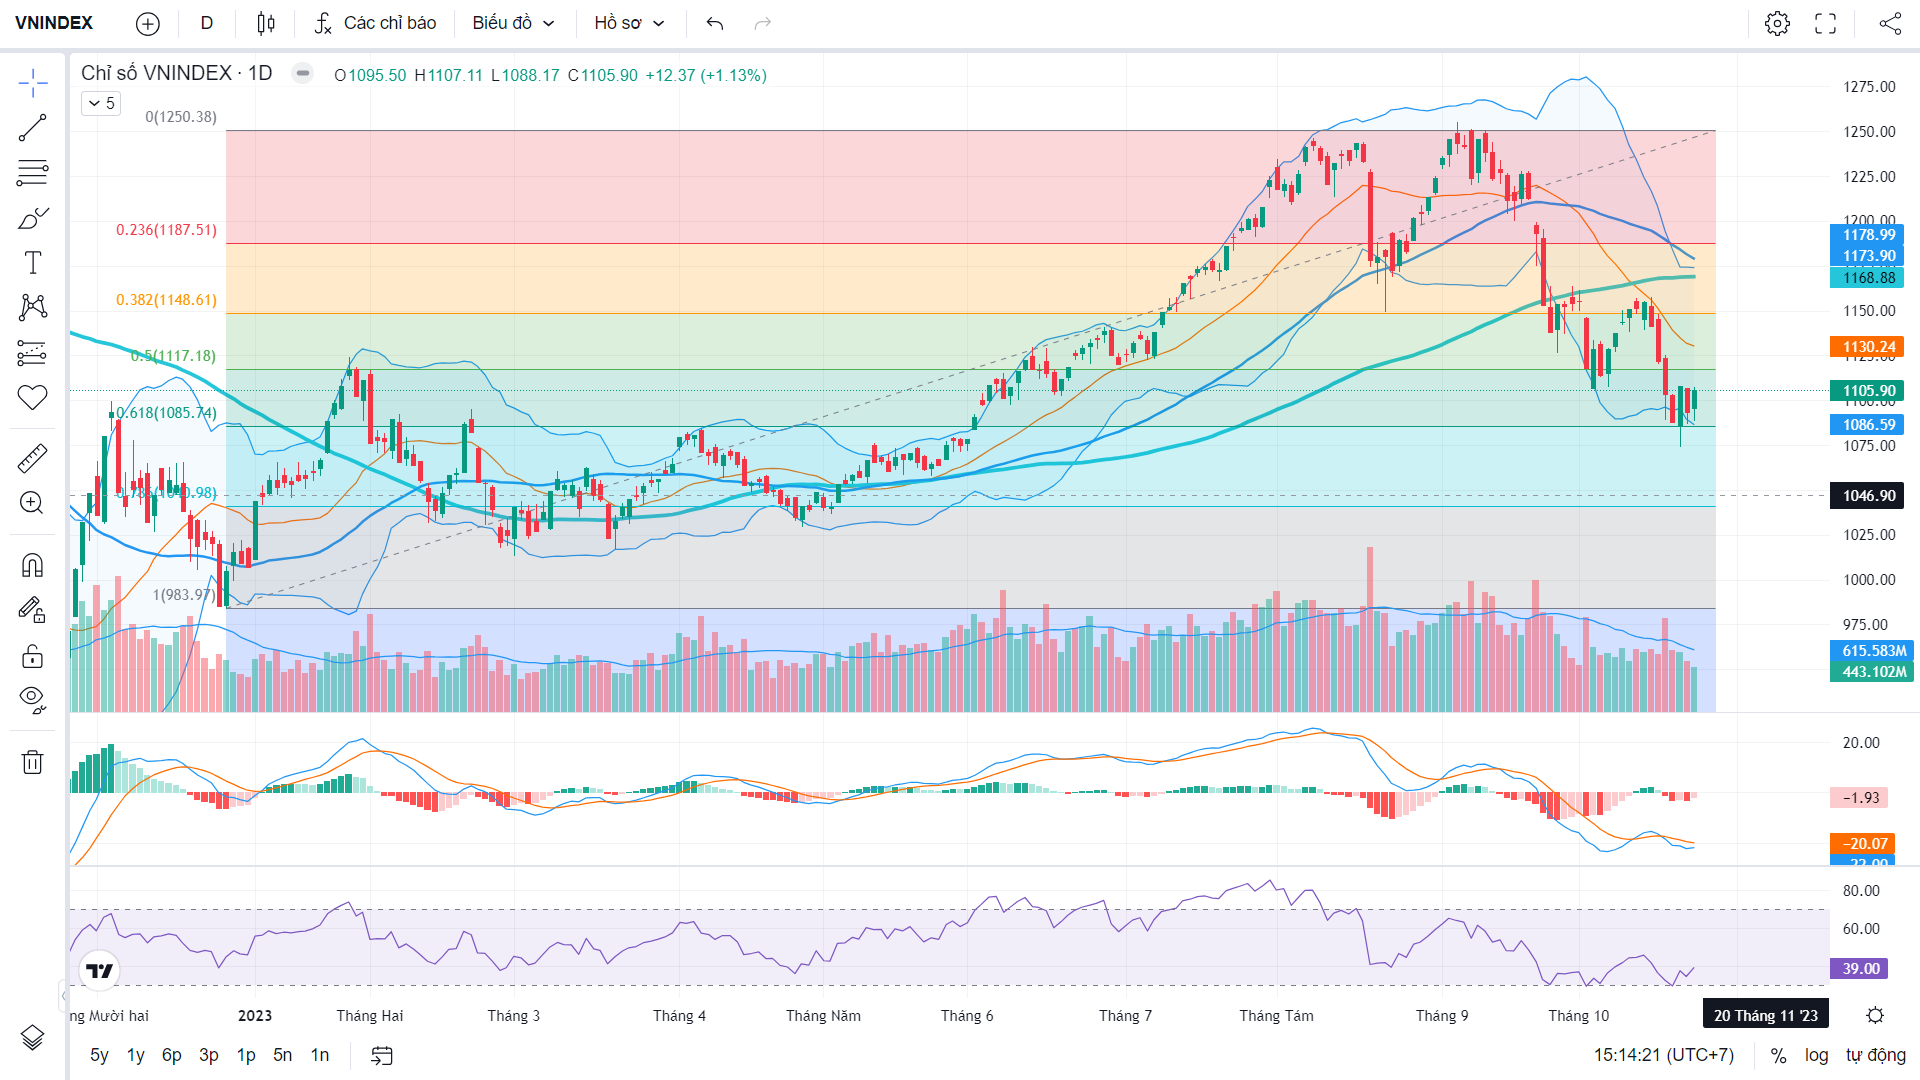The height and width of the screenshot is (1080, 1920).
Task: Change the candlestick chart style
Action: pos(265,23)
